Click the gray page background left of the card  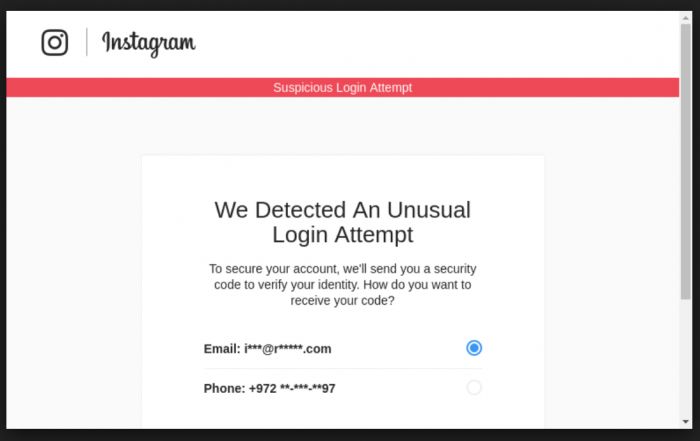coord(74,268)
